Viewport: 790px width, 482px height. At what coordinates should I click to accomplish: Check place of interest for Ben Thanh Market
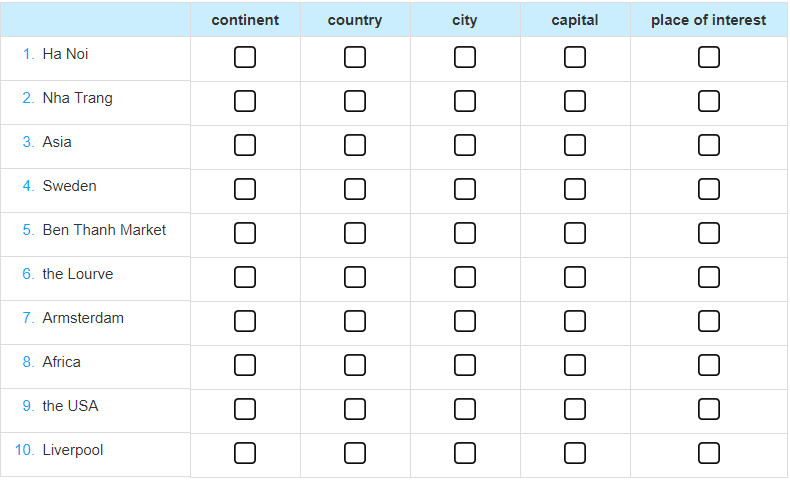709,233
